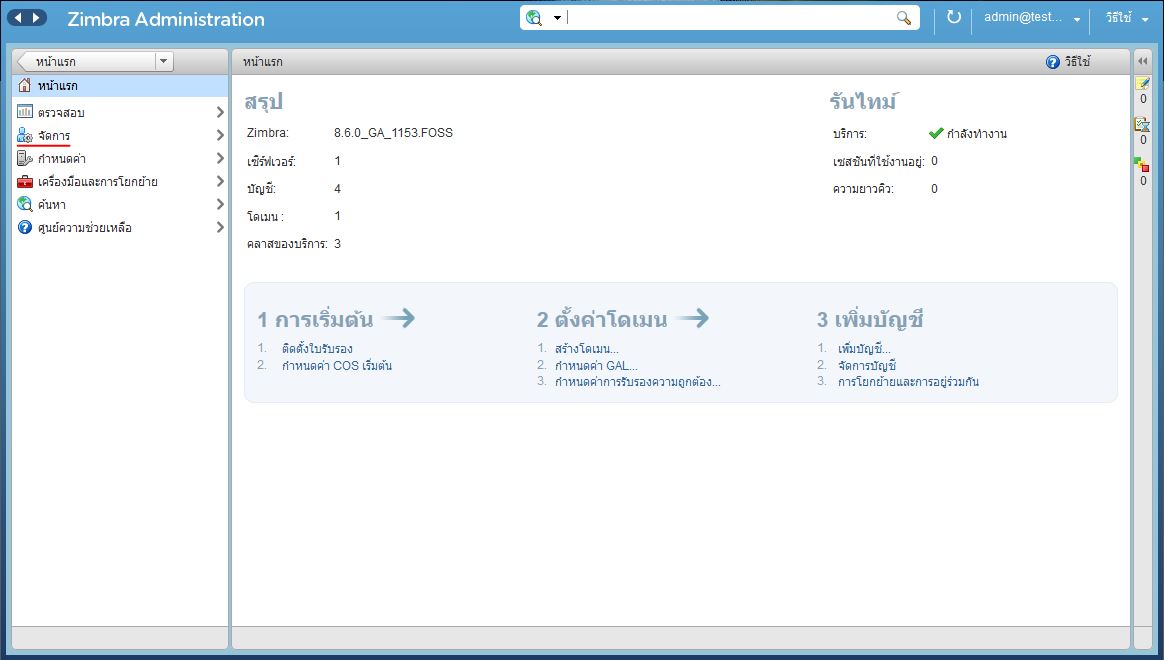Click the เซสชันที่ใช้งานอยู่: label

click(x=879, y=161)
